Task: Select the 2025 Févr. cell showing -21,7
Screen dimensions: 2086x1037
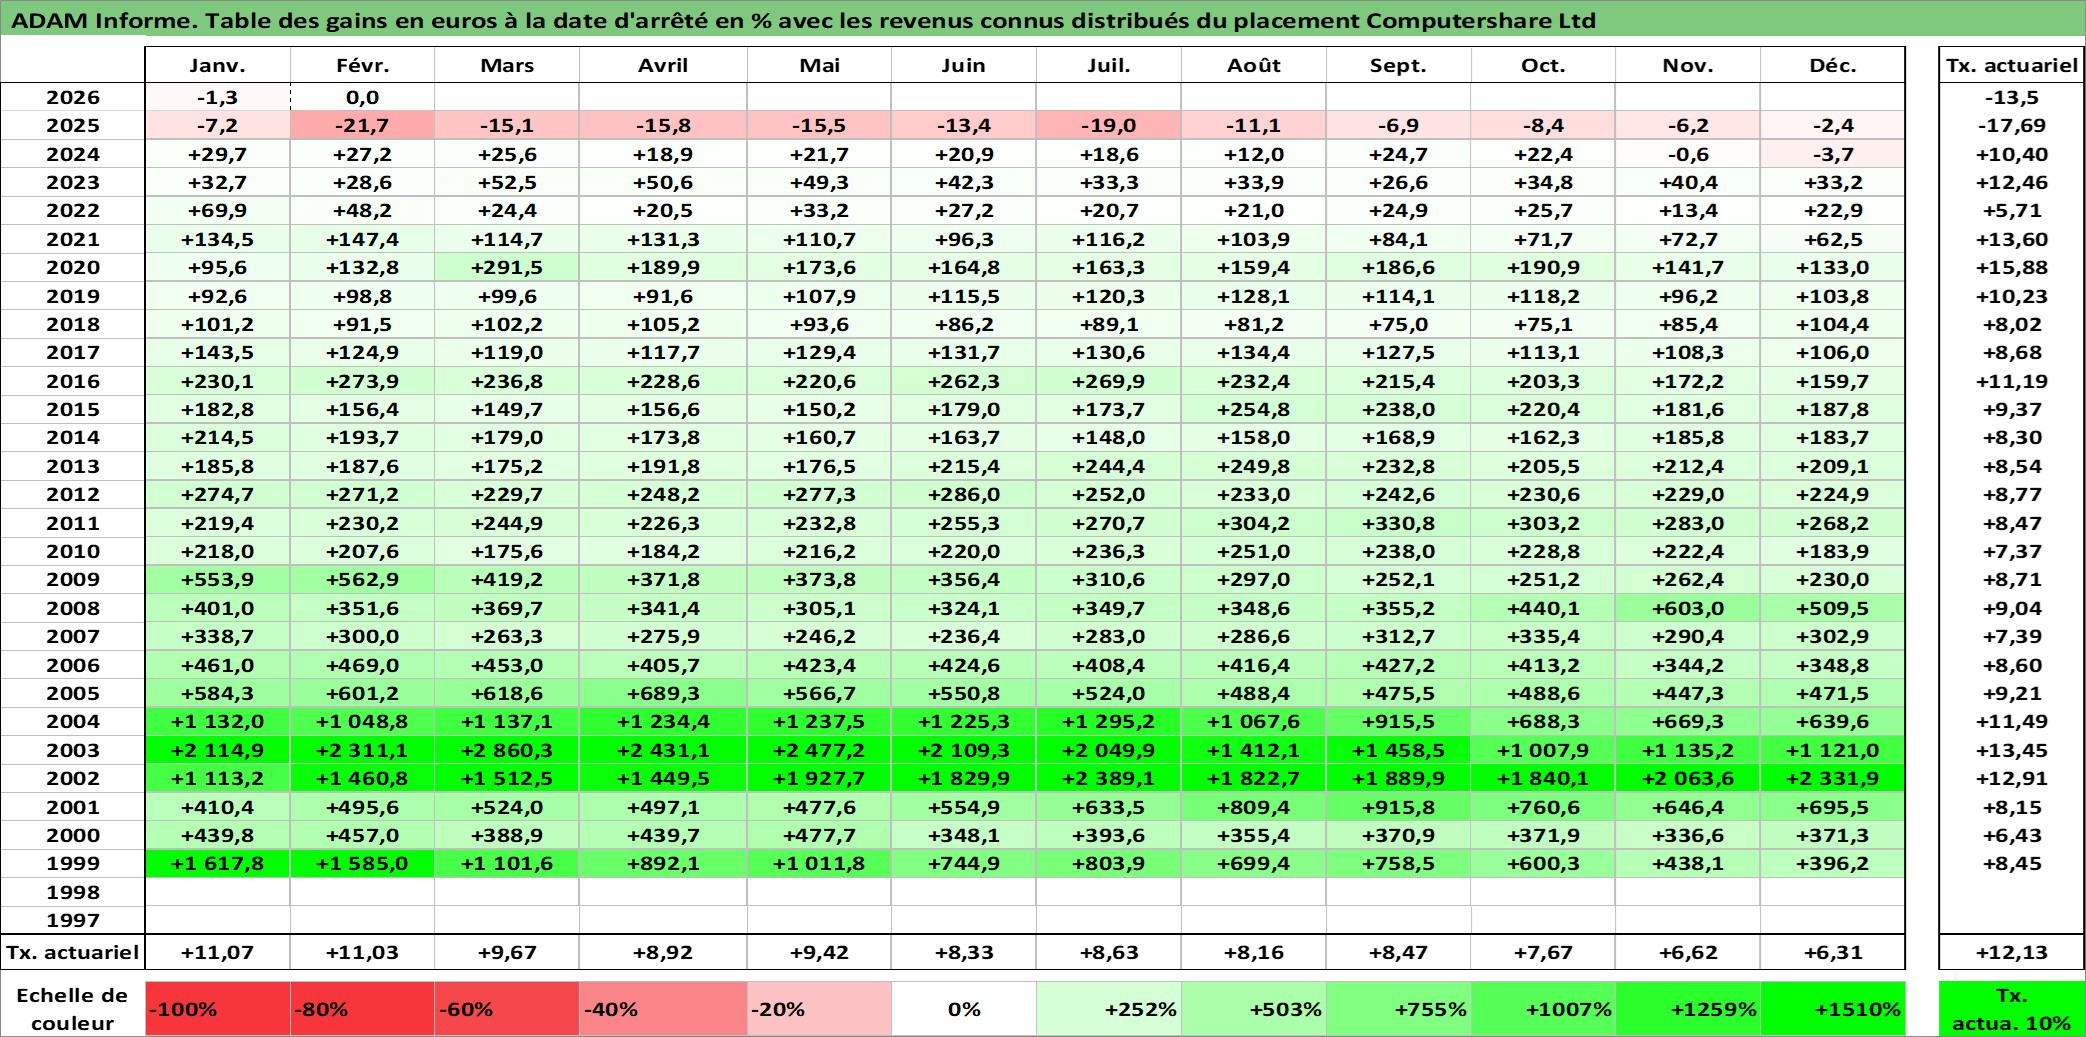Action: click(362, 125)
